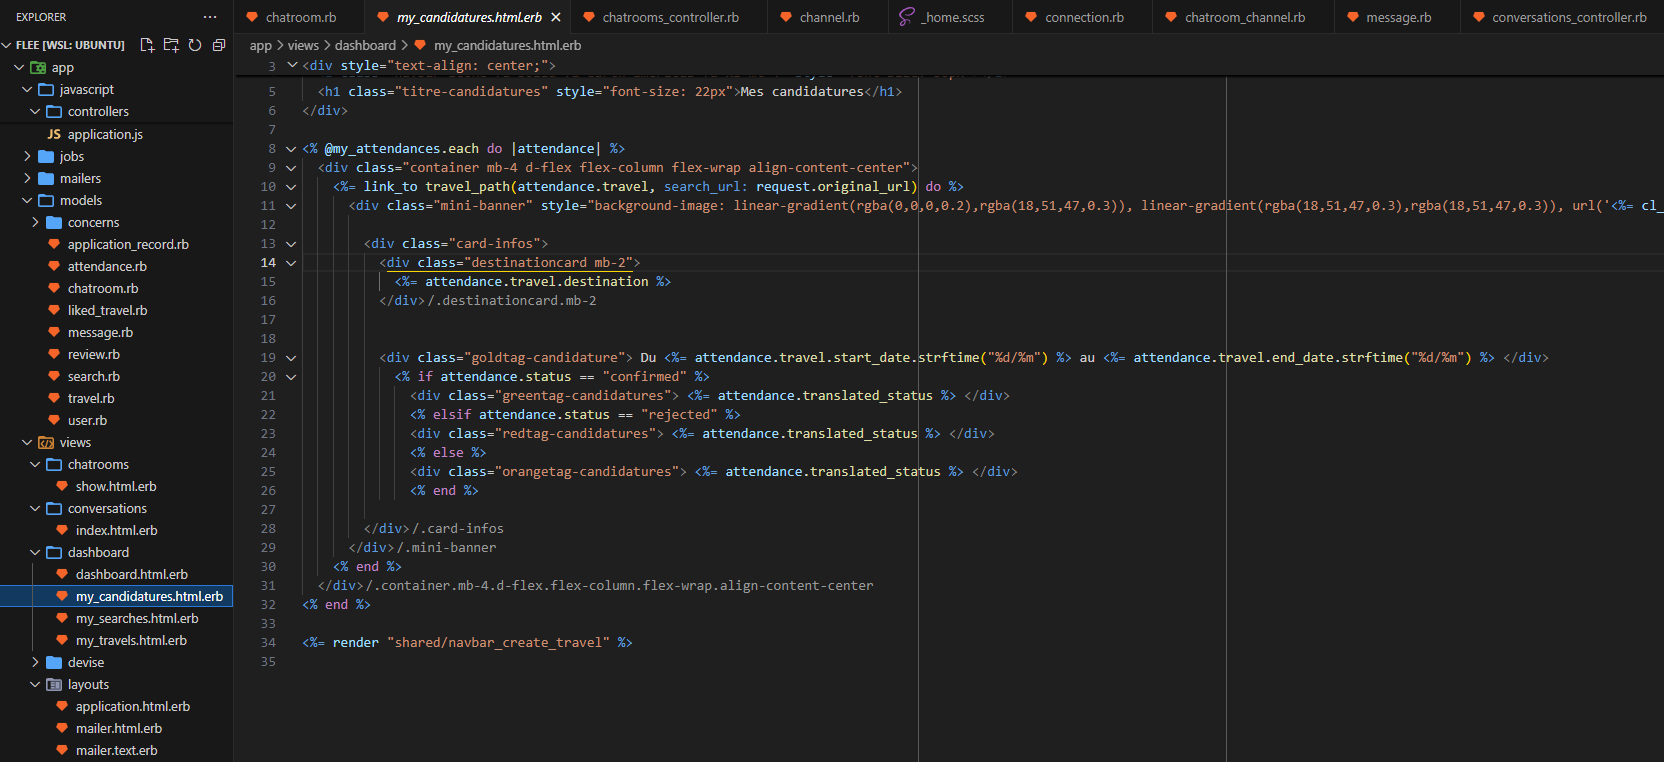Switch to chatrooms_controller.rb tab
Image resolution: width=1664 pixels, height=762 pixels.
point(670,17)
